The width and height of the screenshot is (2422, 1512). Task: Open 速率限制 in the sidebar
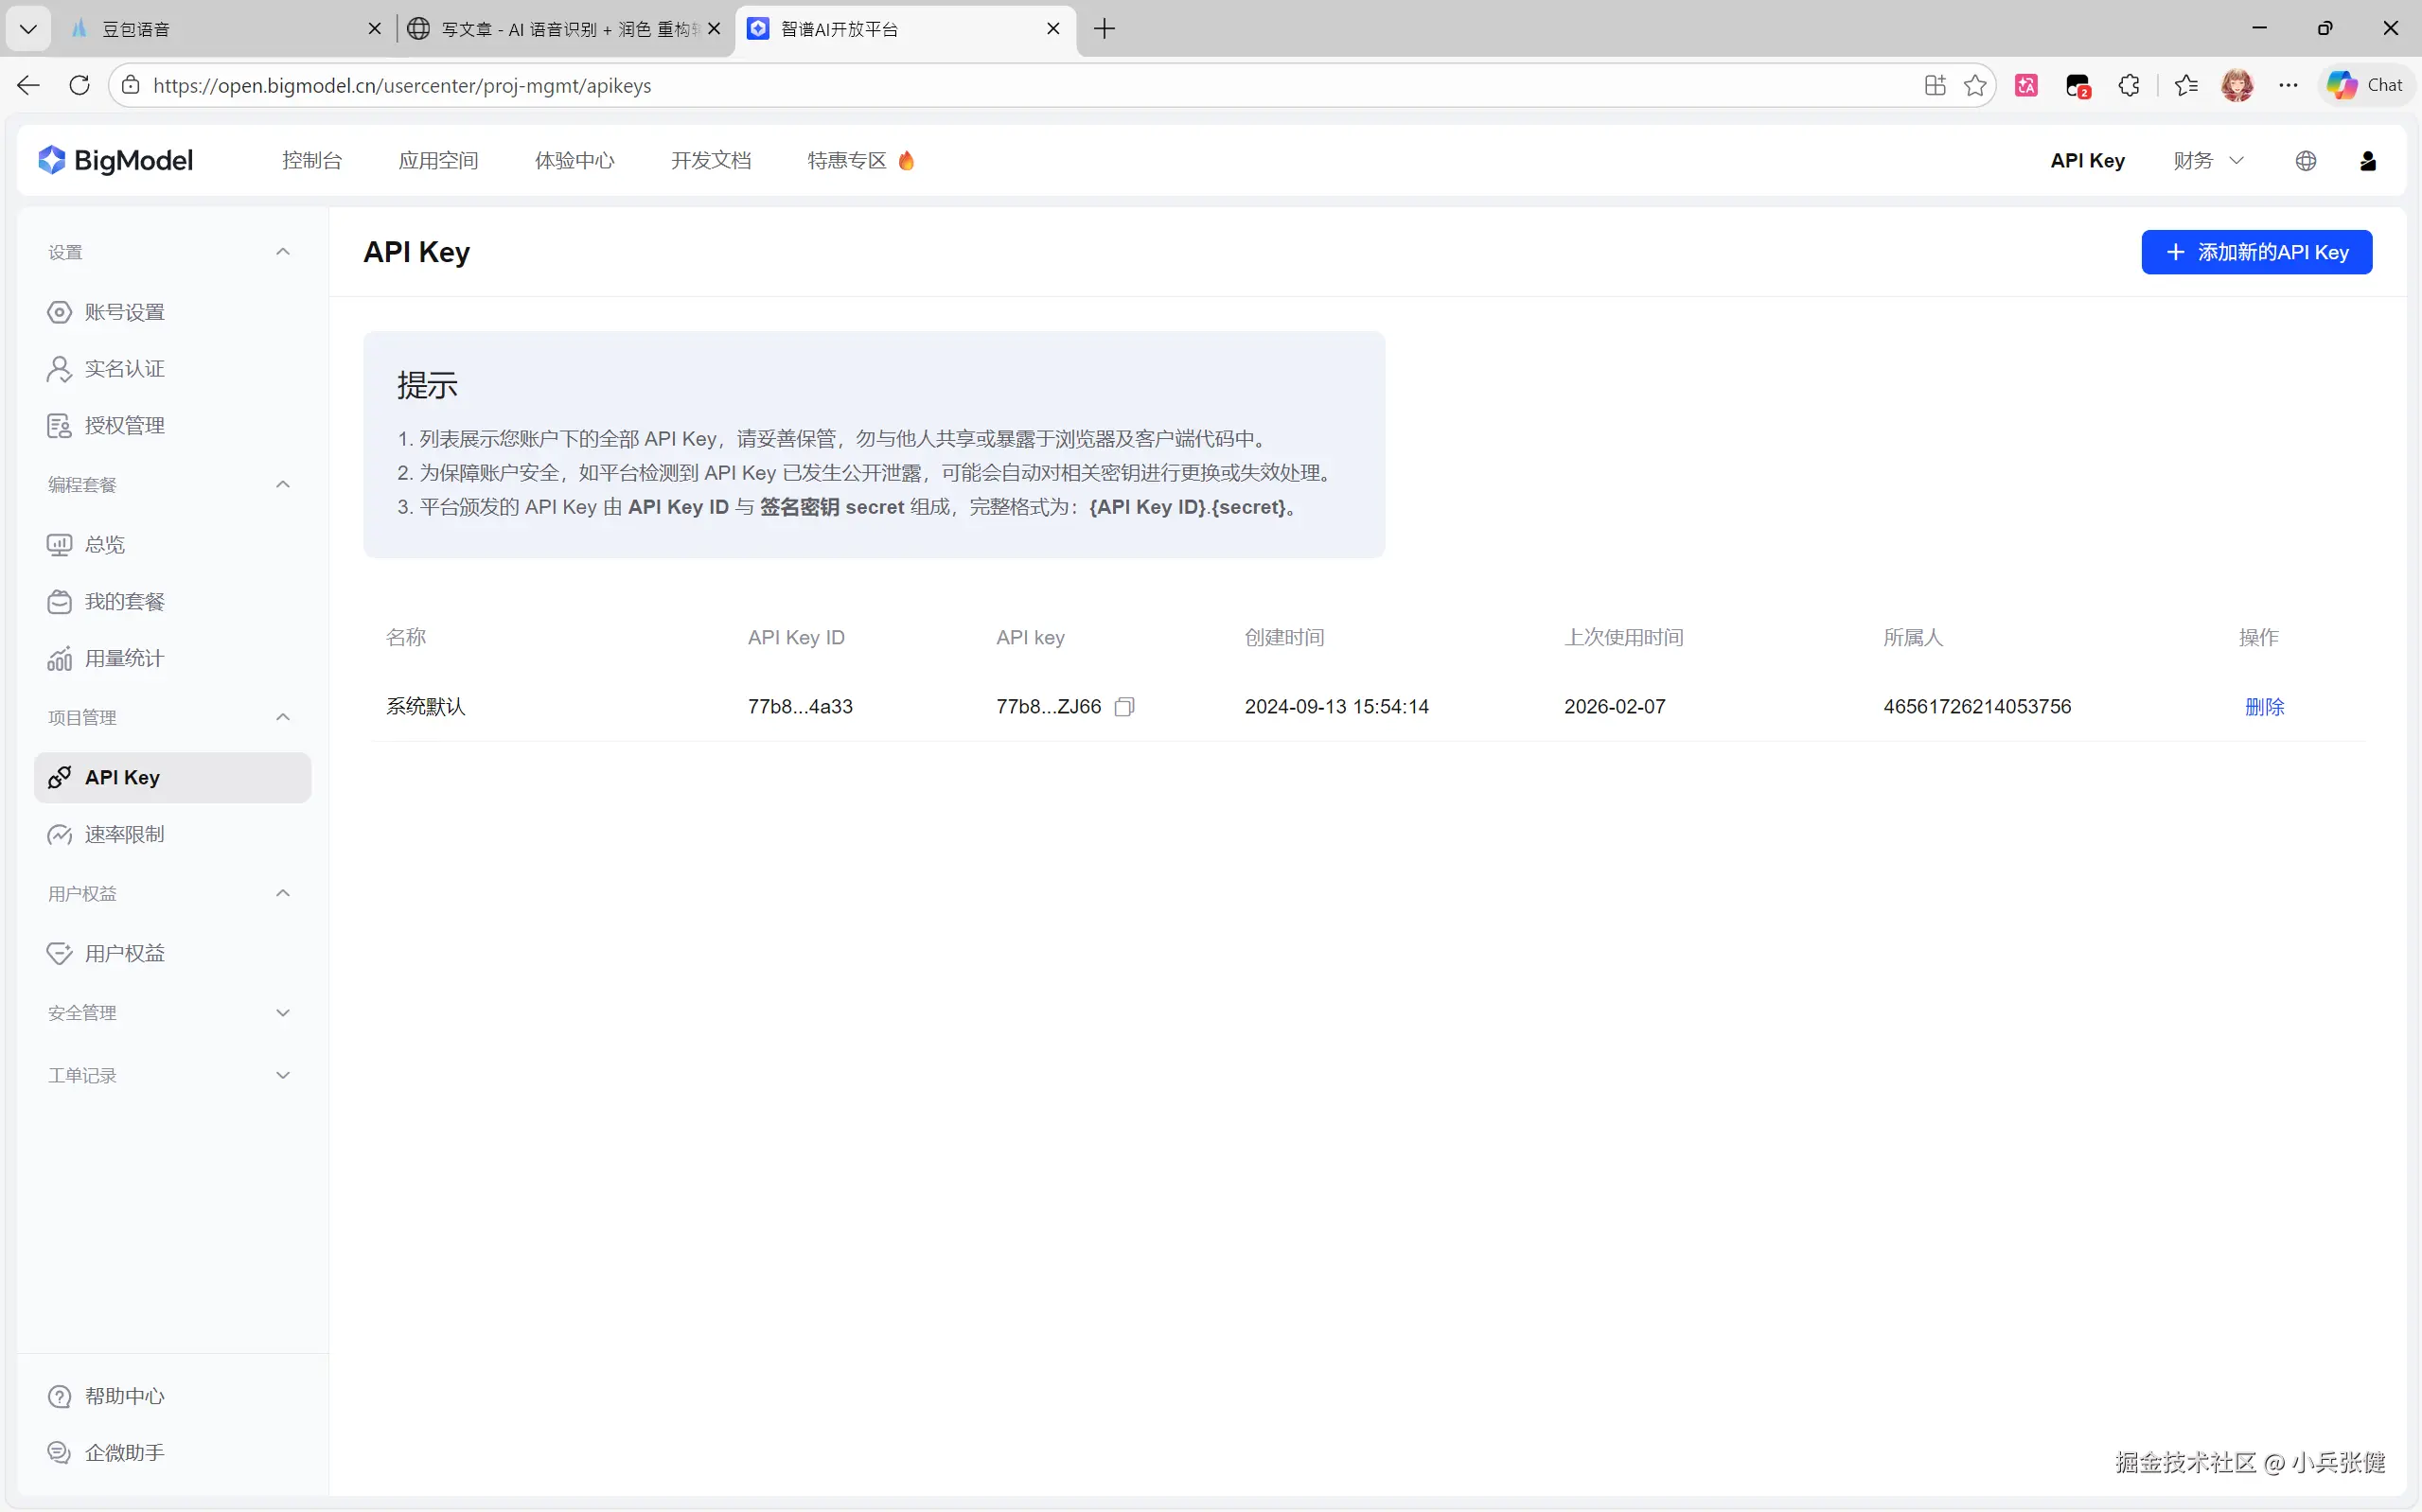(x=124, y=834)
